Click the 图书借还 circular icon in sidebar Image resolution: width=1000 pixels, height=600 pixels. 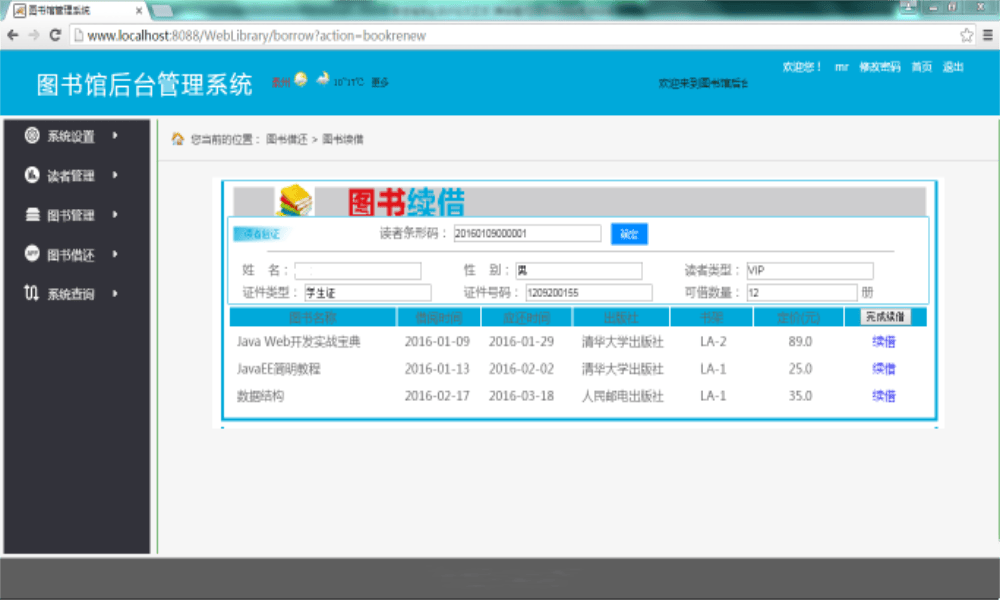click(31, 254)
